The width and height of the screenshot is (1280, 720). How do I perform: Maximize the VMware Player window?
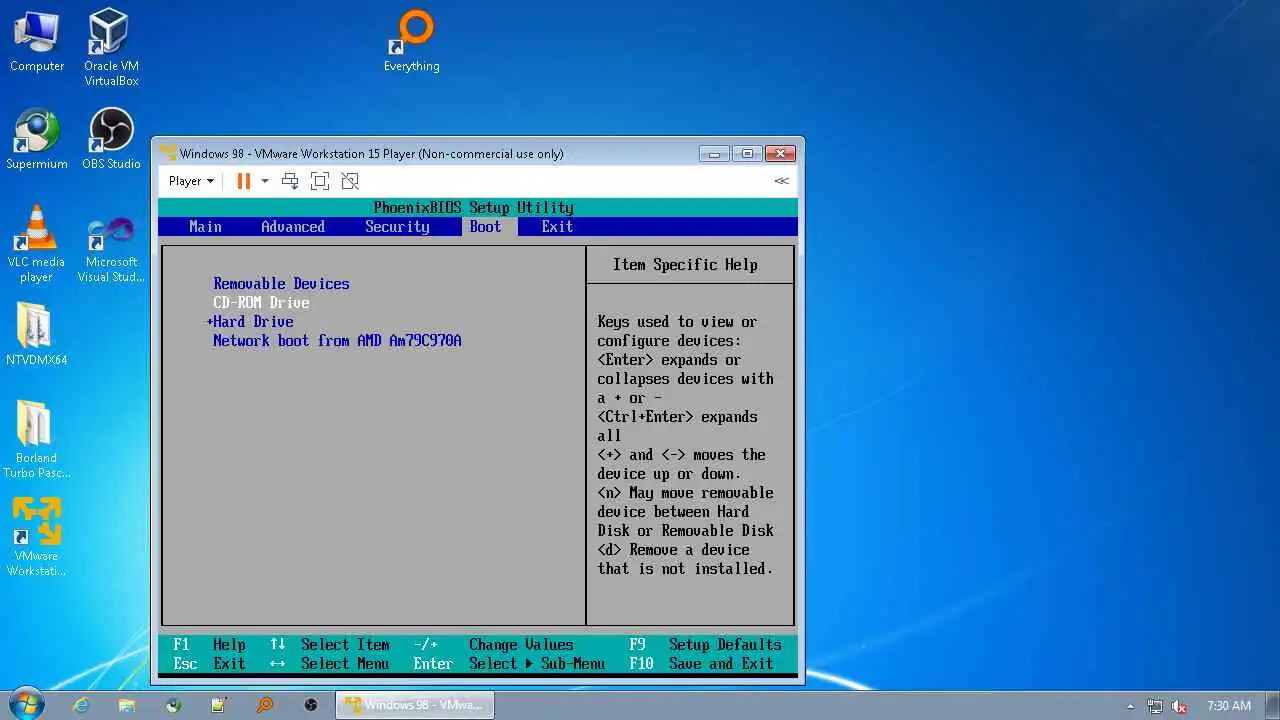[747, 154]
